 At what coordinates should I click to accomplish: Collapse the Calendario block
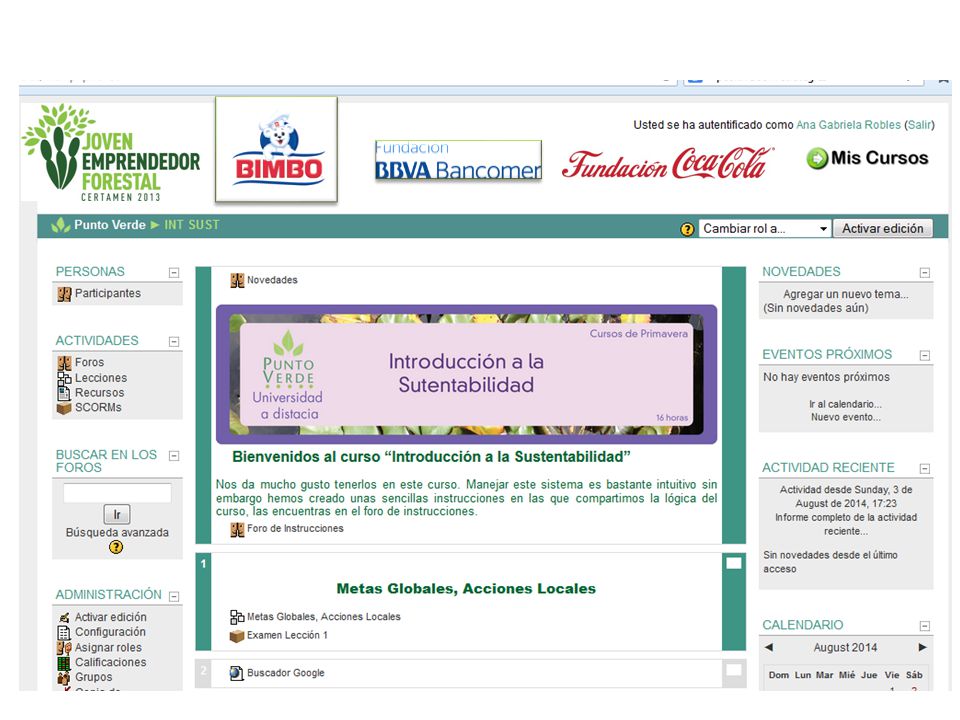tap(924, 626)
